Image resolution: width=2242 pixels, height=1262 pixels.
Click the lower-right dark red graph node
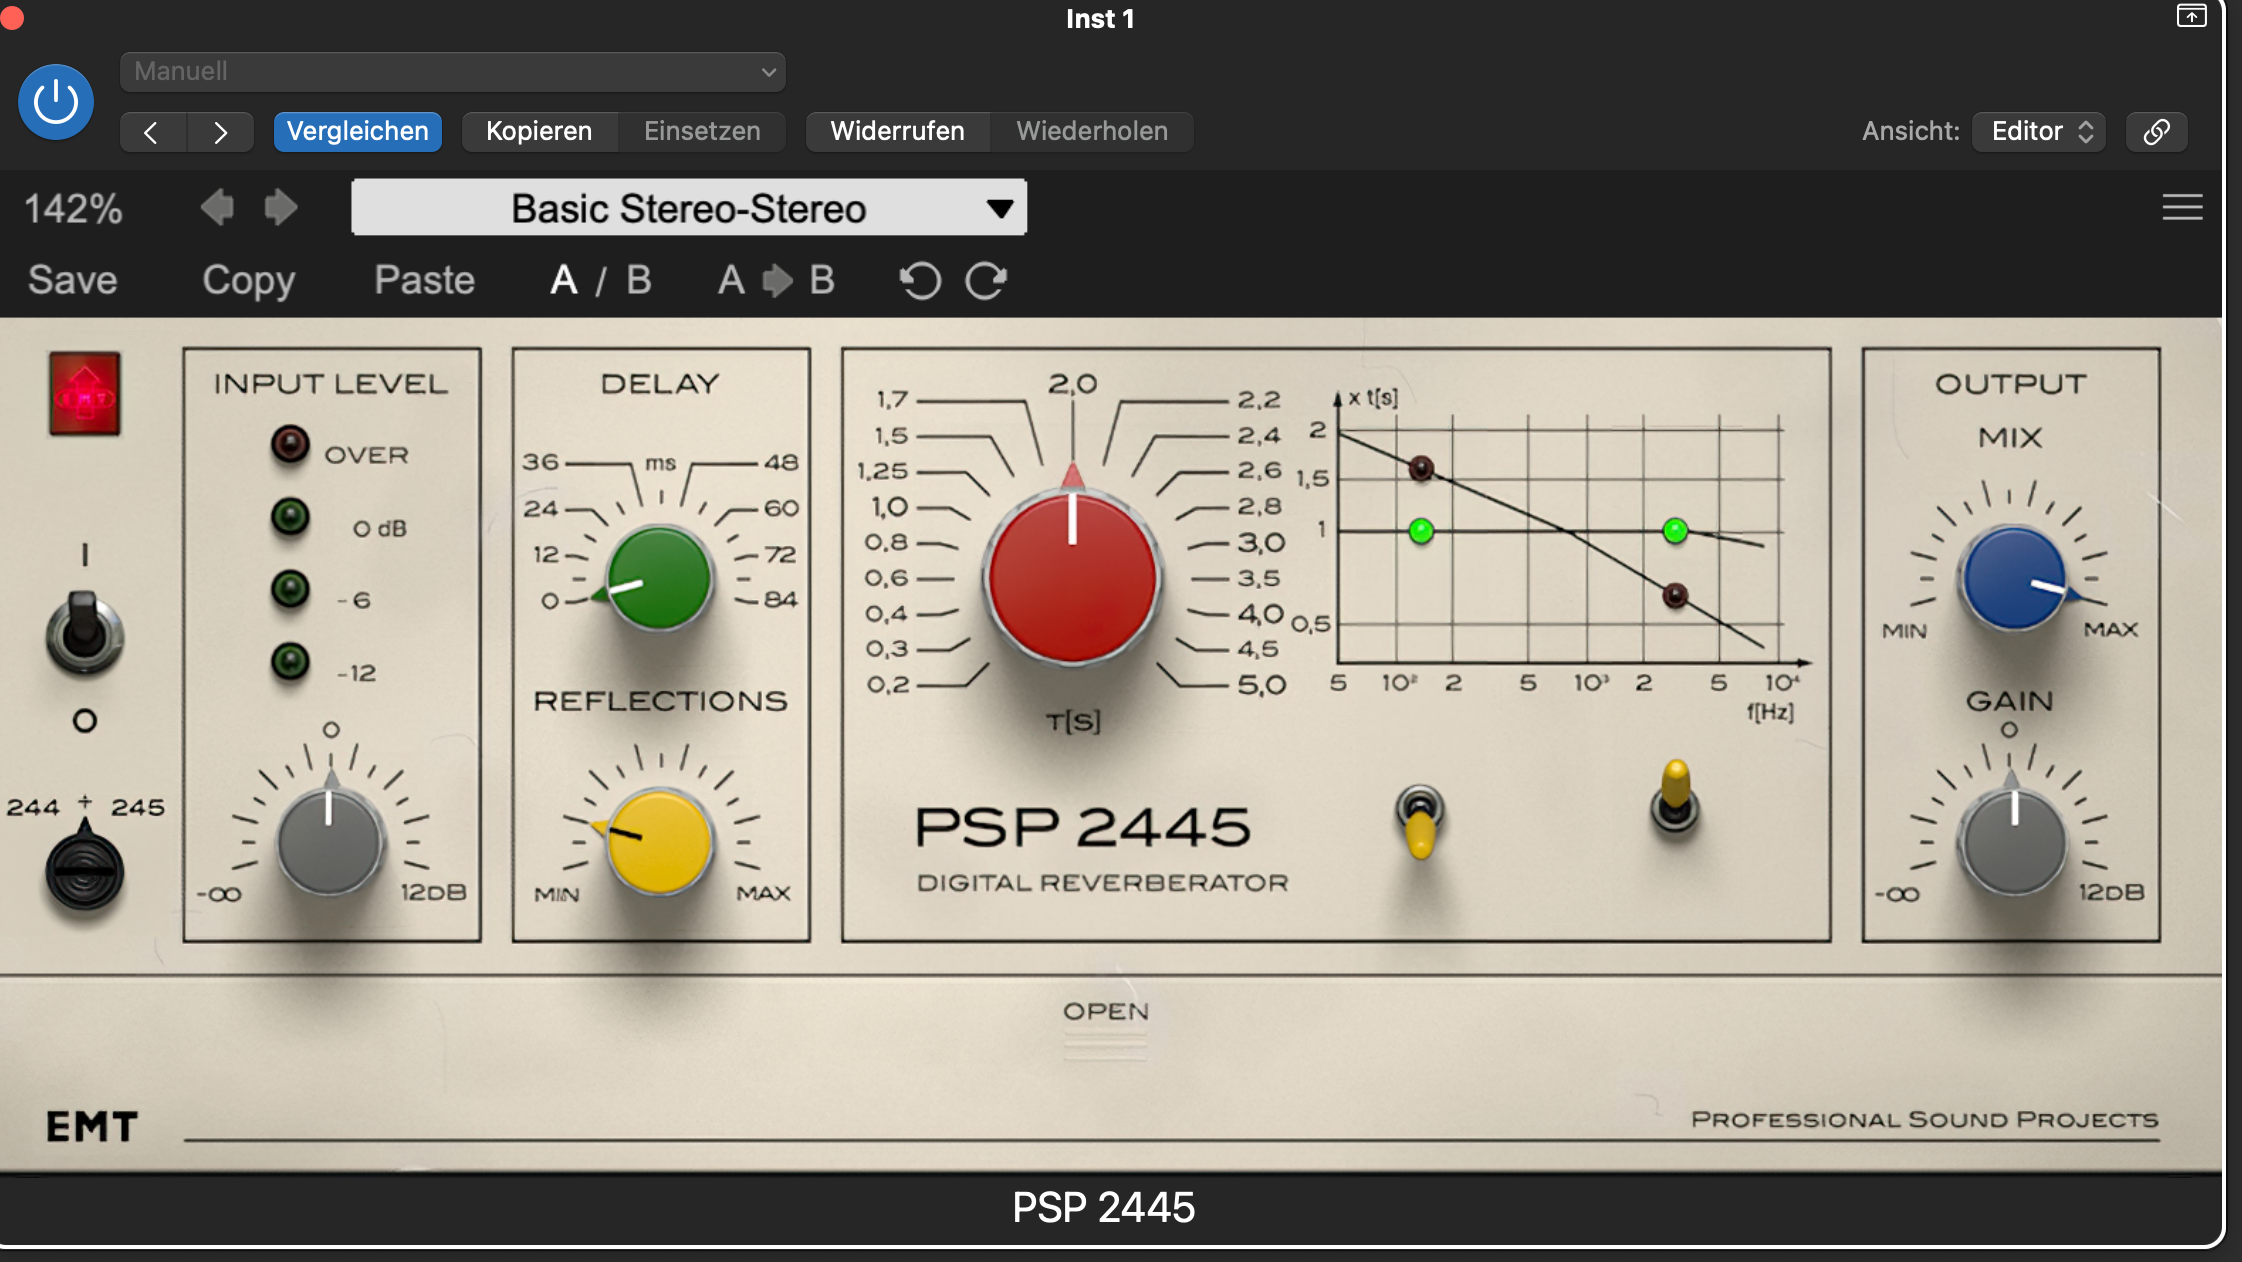pos(1676,596)
